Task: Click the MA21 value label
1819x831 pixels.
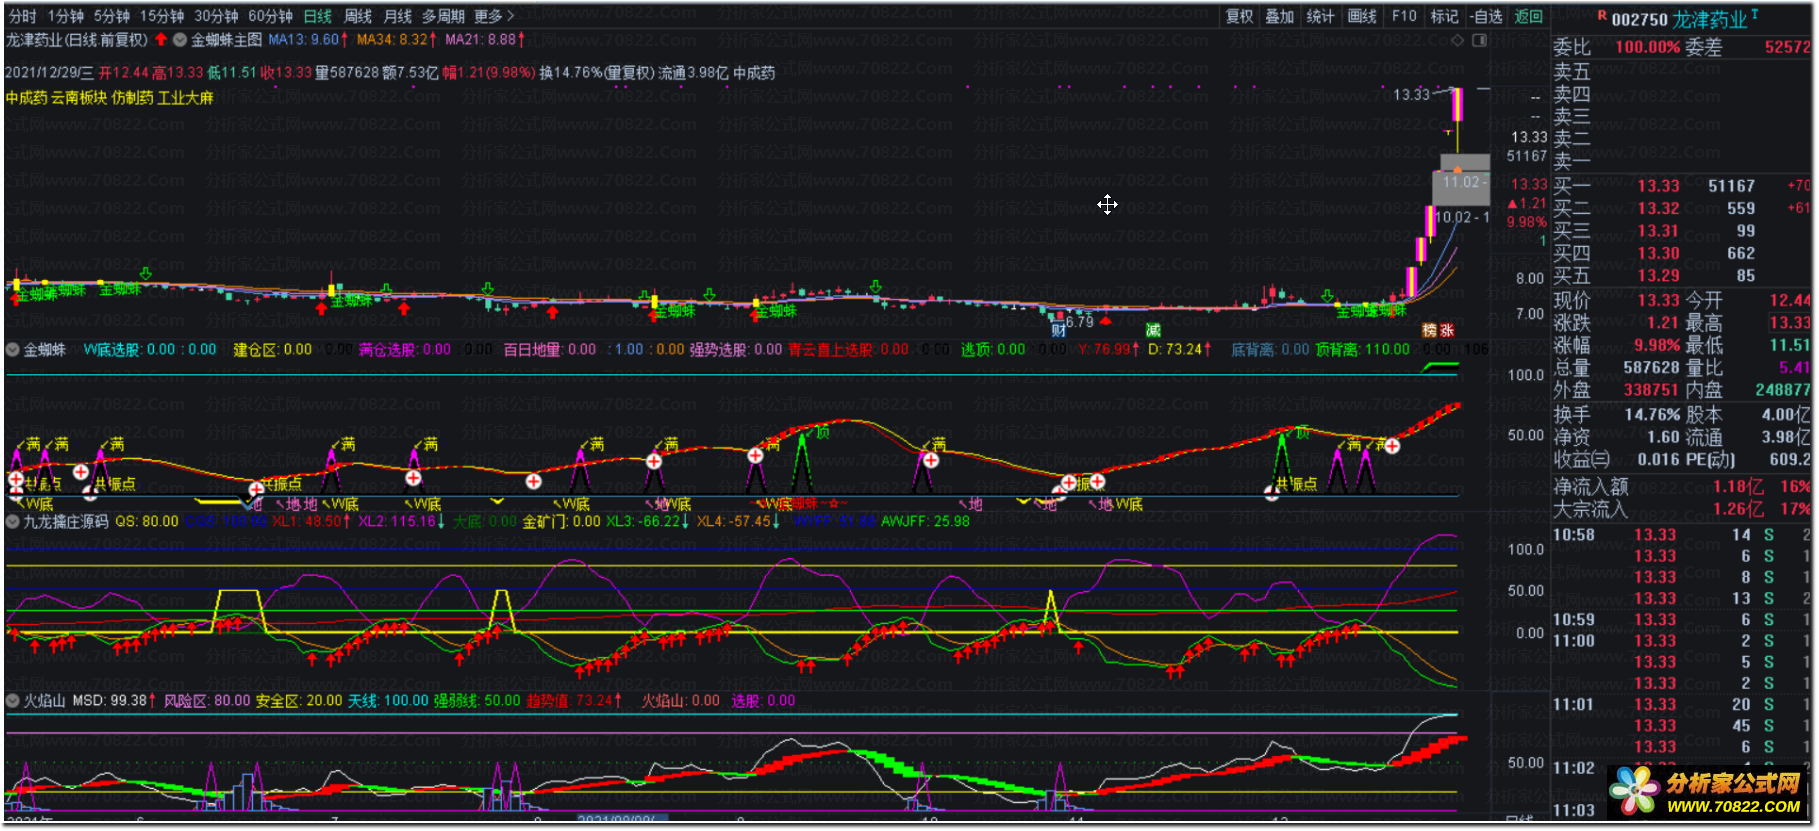Action: 485,40
